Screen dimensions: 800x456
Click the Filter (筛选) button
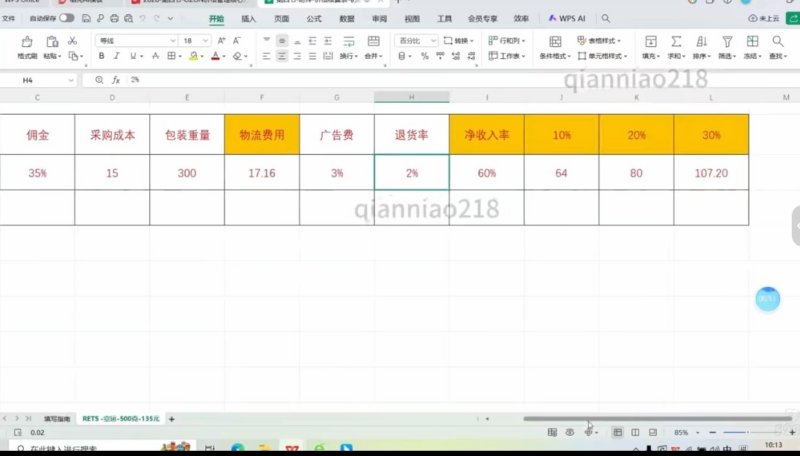click(x=727, y=47)
